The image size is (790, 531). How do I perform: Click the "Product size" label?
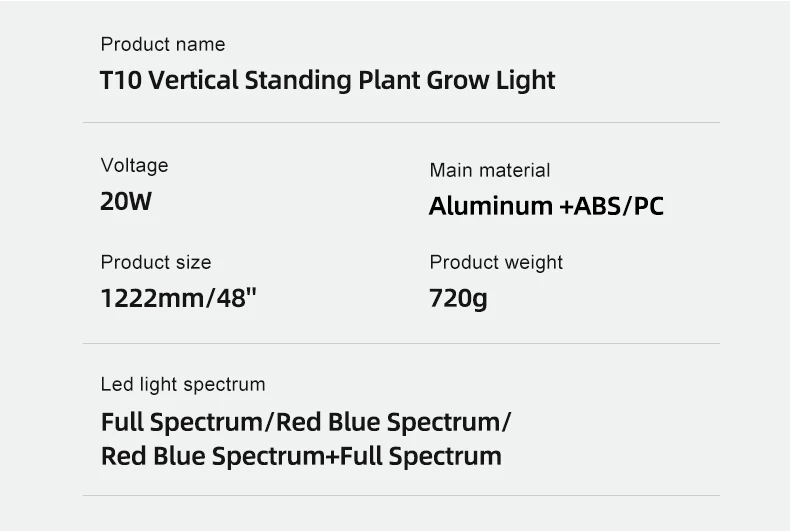156,263
